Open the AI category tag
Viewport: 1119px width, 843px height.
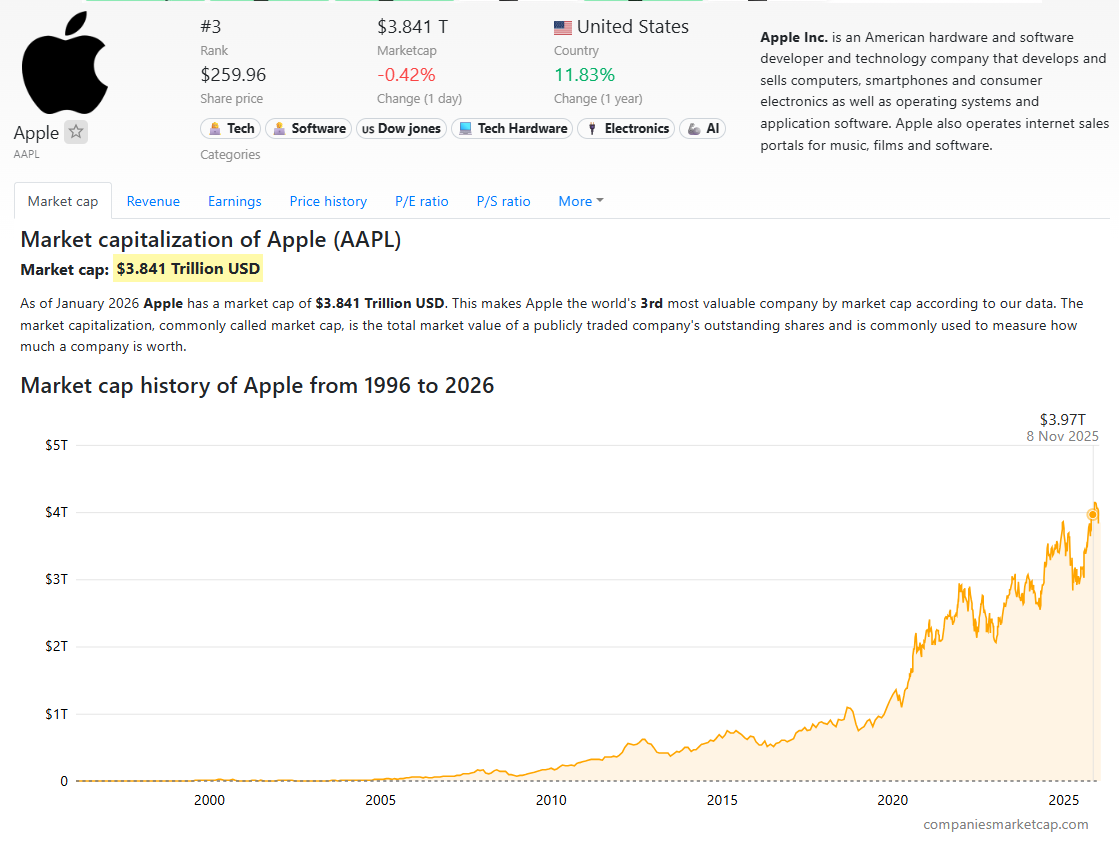(x=702, y=128)
